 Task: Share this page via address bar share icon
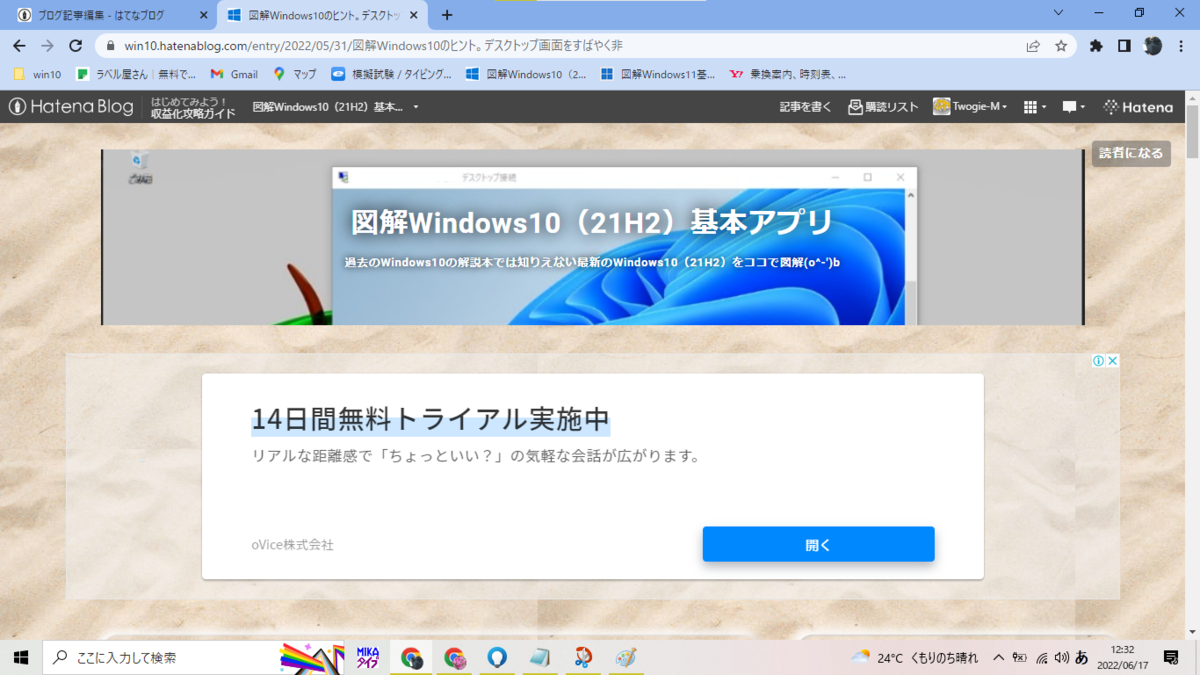click(1033, 46)
